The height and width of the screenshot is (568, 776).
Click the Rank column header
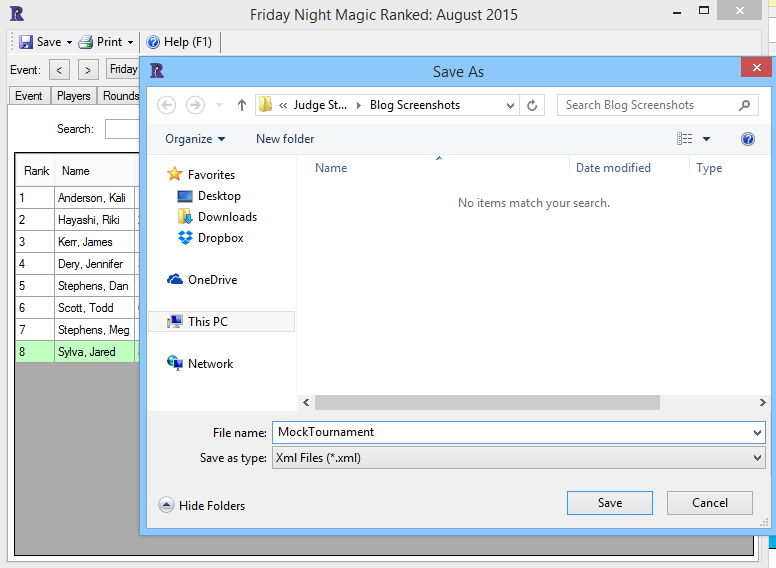click(36, 171)
